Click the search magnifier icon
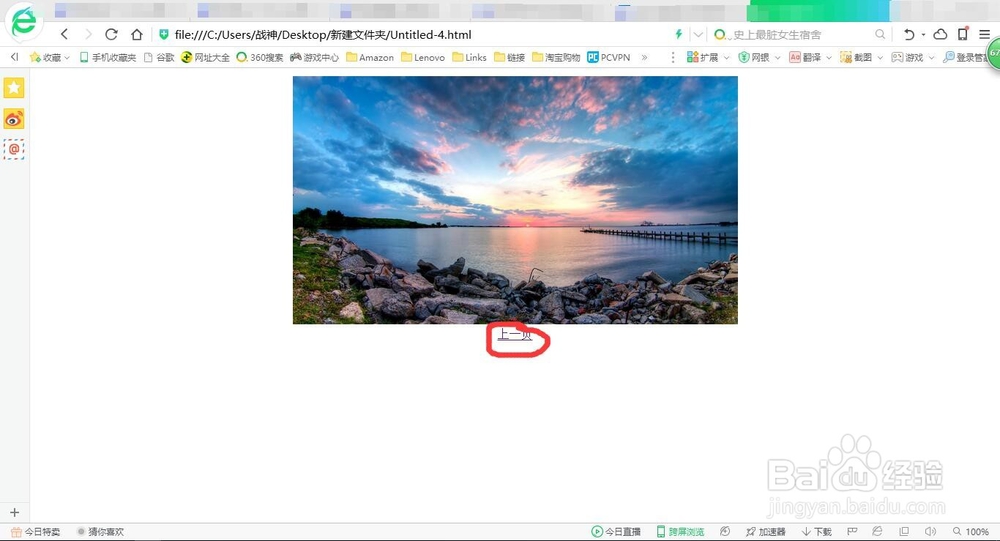Image resolution: width=1000 pixels, height=541 pixels. click(x=880, y=34)
